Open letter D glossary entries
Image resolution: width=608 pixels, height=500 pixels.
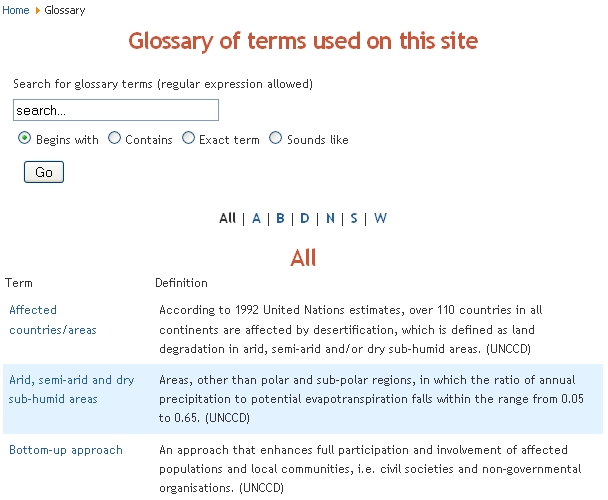(305, 218)
